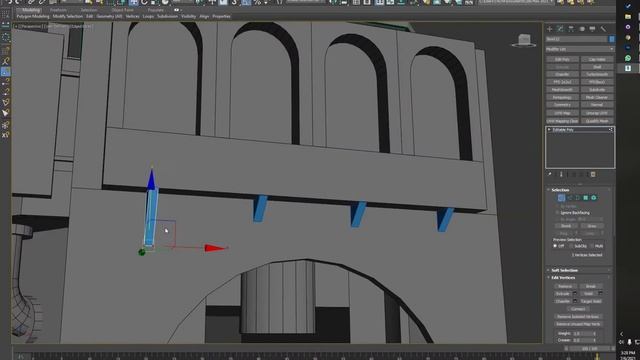The width and height of the screenshot is (640, 360).
Task: Switch to the Selection ribbon tab
Action: [x=89, y=10]
